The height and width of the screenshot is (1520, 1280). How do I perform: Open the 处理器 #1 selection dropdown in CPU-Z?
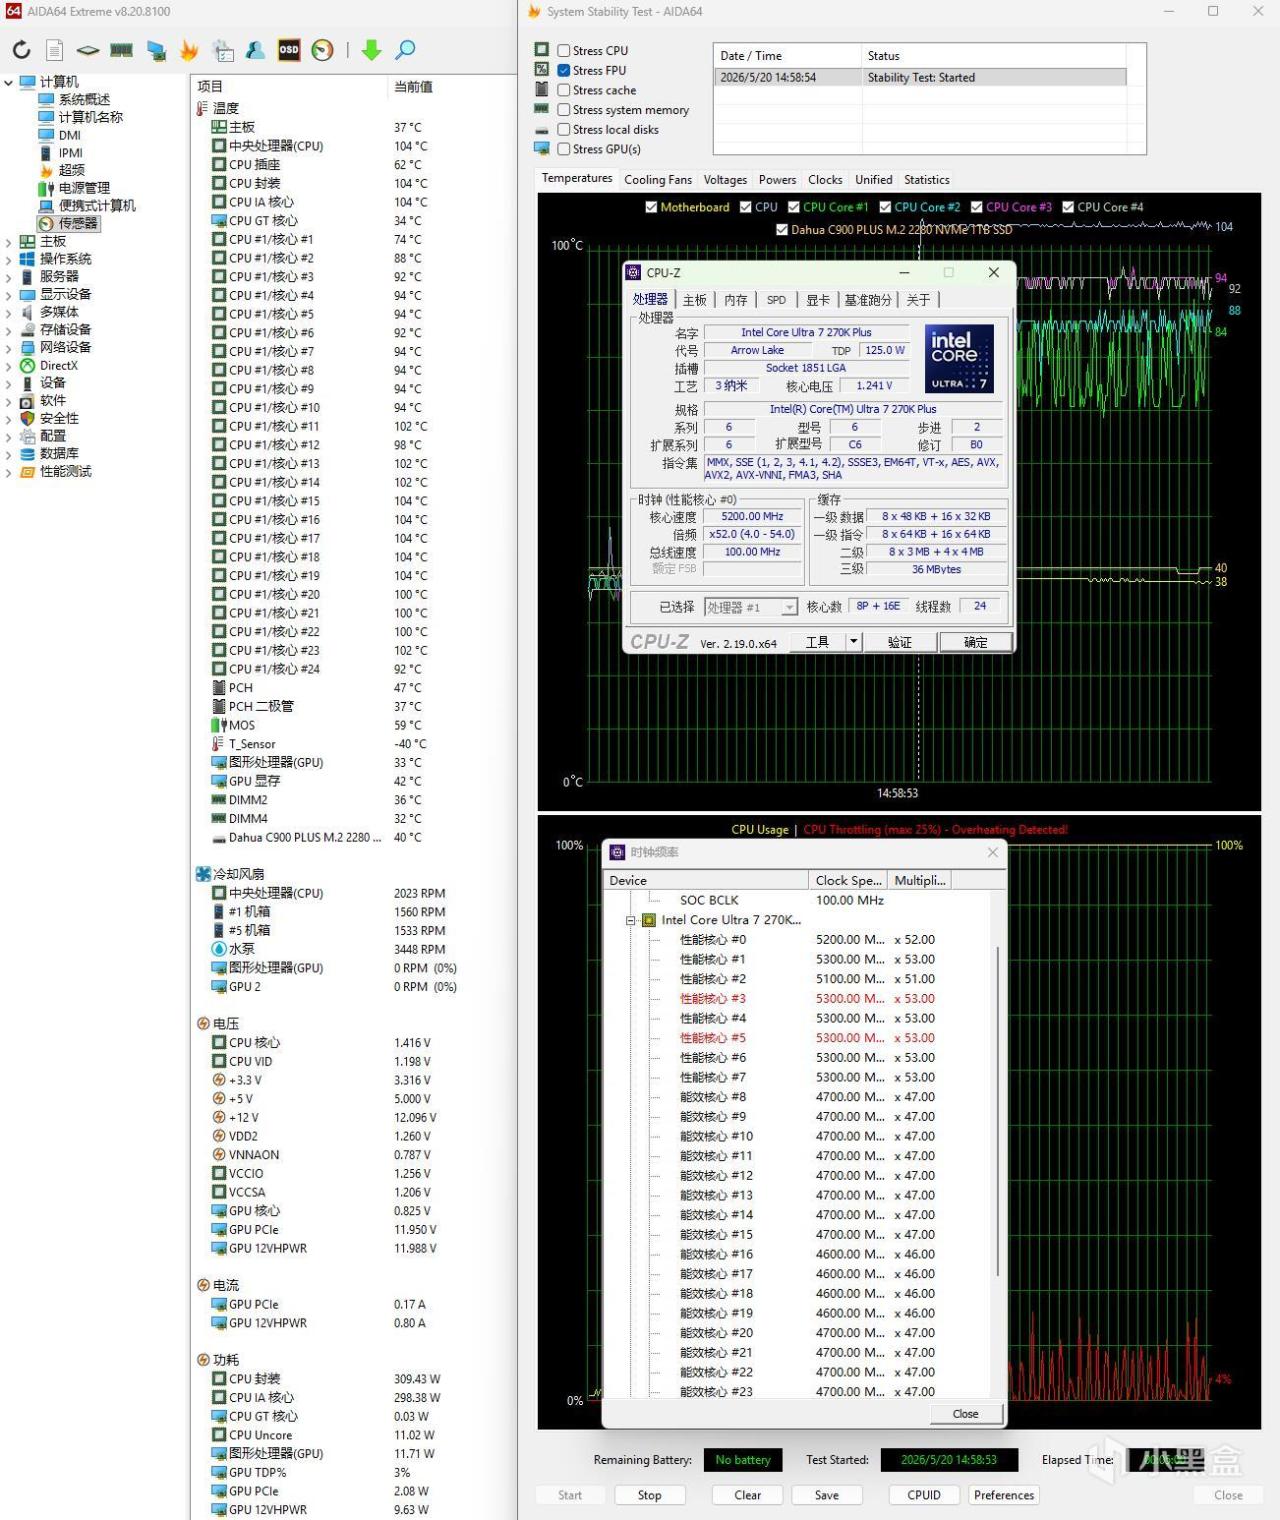pos(789,607)
